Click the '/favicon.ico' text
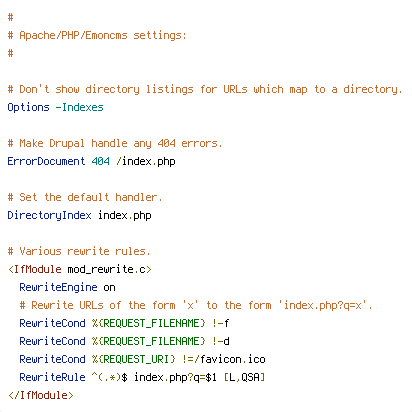Image resolution: width=412 pixels, height=412 pixels. [230, 359]
